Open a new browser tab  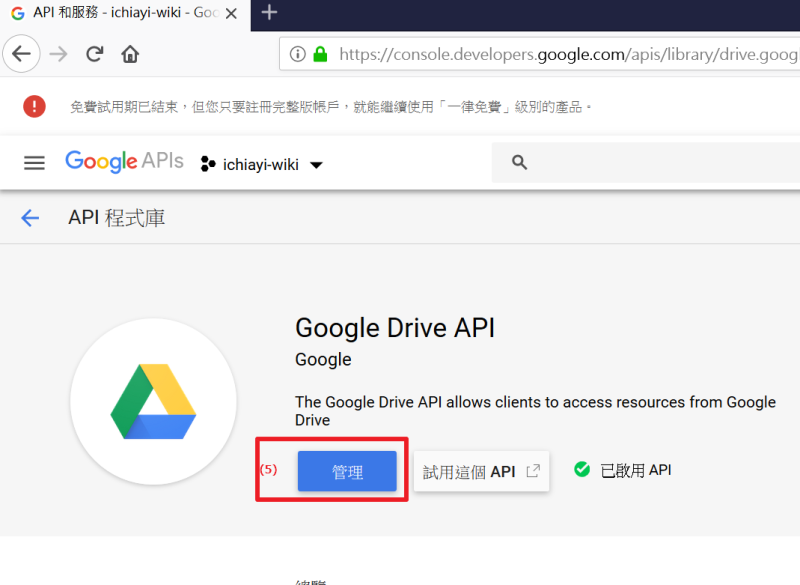tap(269, 12)
